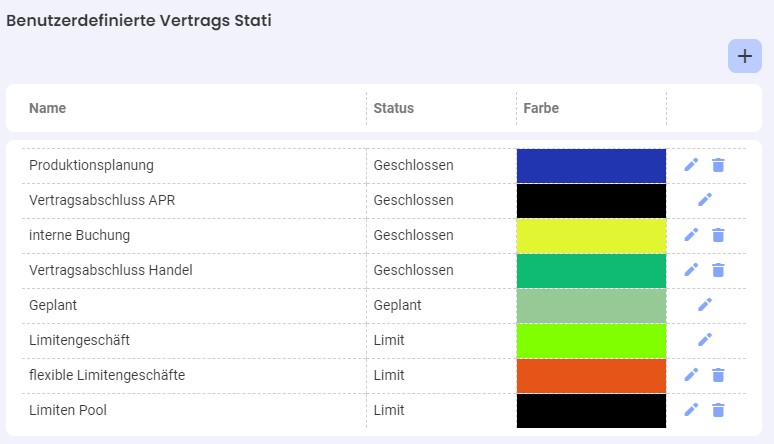This screenshot has width=774, height=444.
Task: Select the orange flexible Limitengeschäfte swatch
Action: [591, 376]
